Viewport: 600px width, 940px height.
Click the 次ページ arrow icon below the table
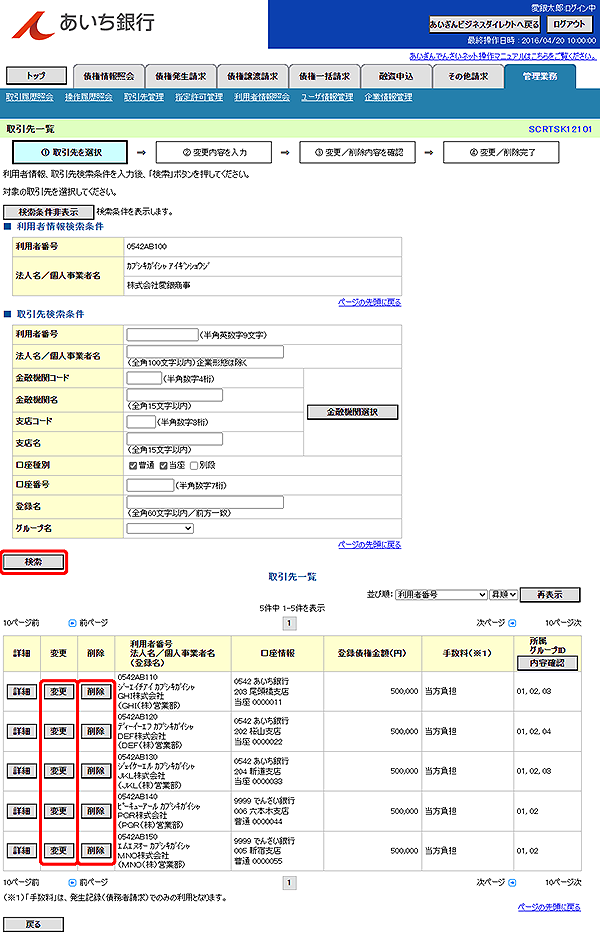(512, 882)
